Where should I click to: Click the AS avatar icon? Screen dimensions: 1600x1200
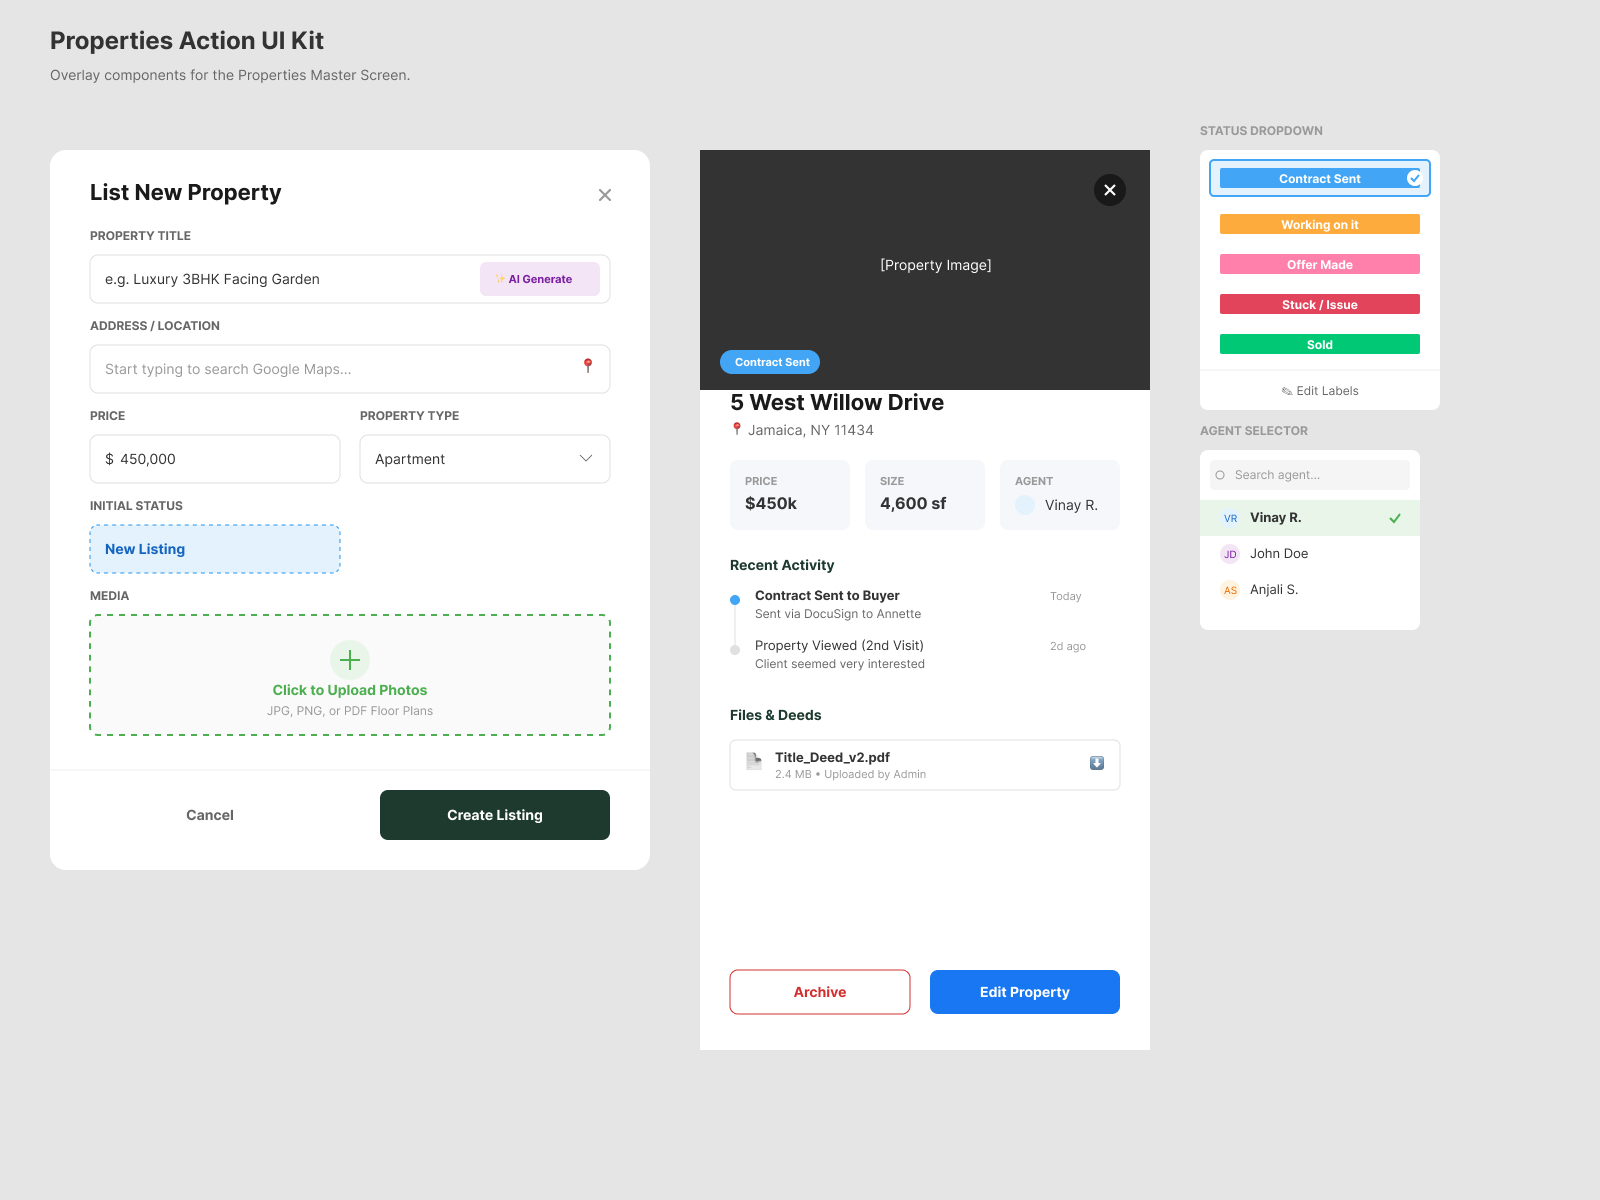pos(1230,590)
